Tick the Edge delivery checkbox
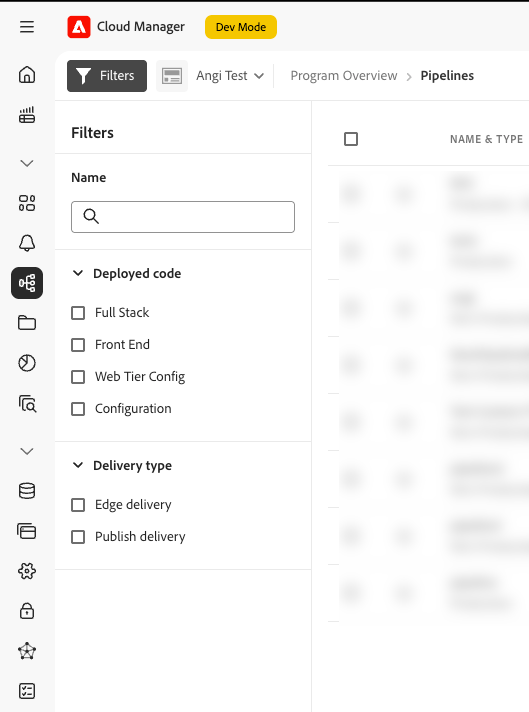The image size is (529, 712). 78,505
